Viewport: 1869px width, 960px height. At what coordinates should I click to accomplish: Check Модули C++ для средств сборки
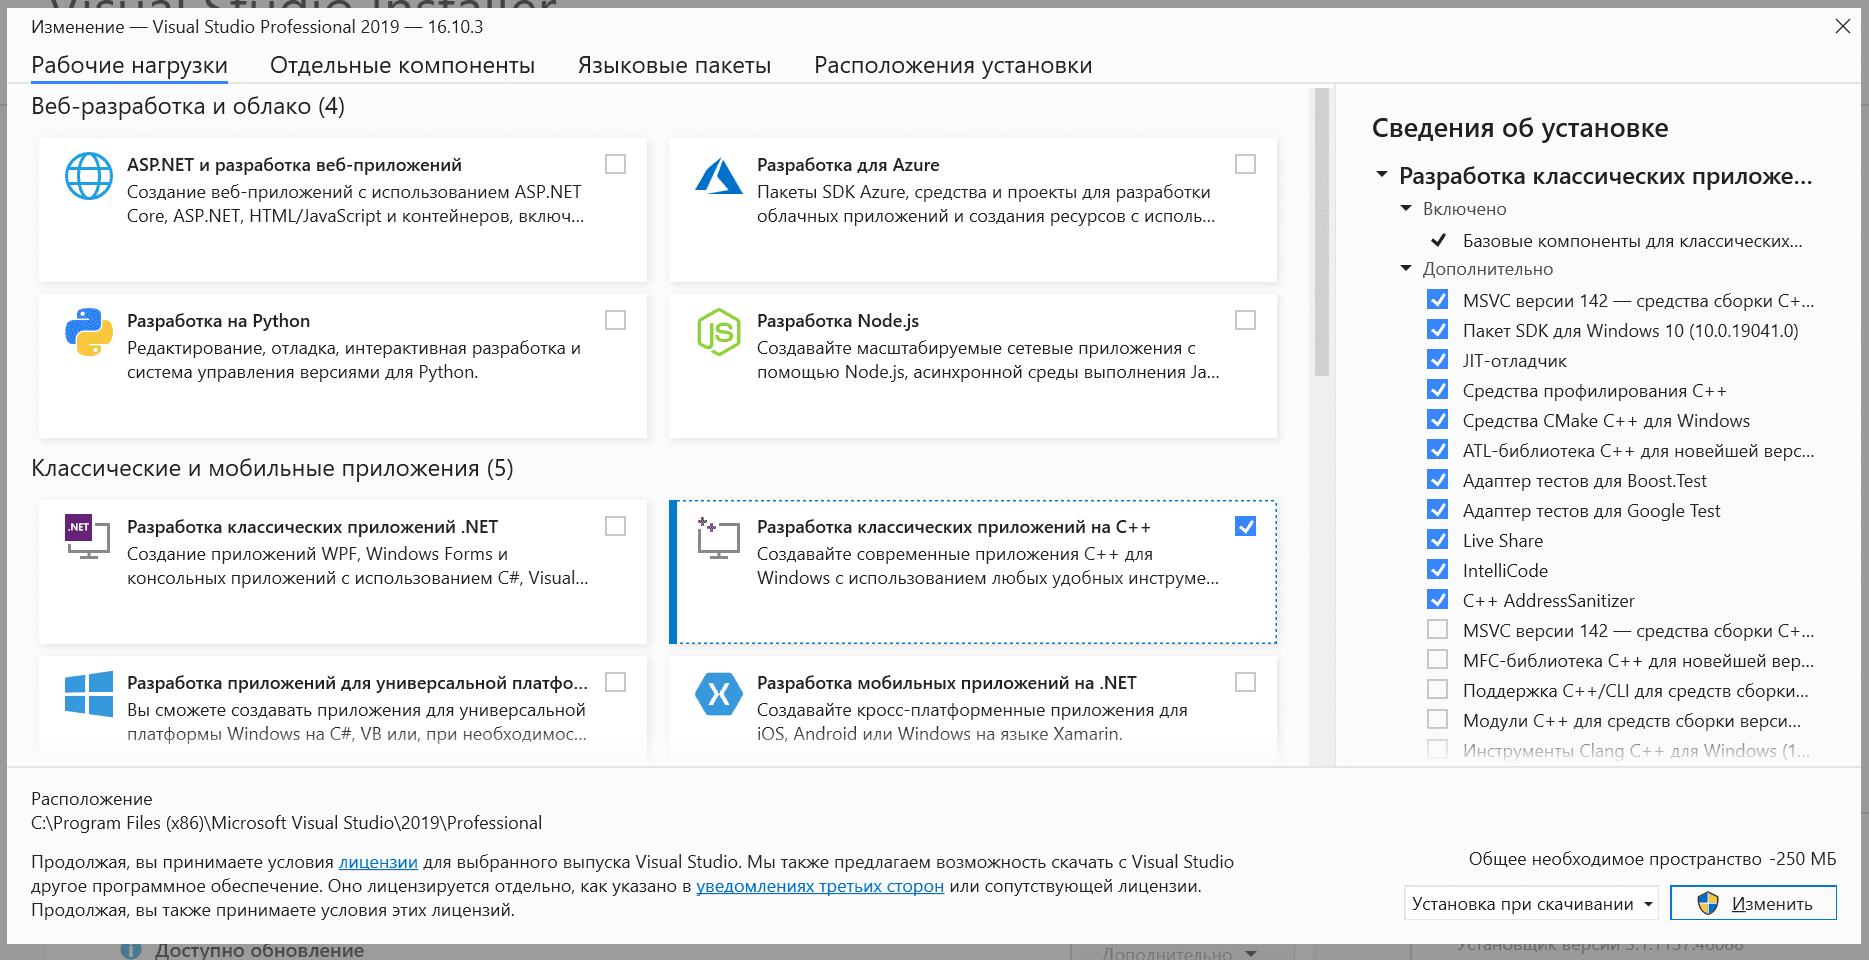(1438, 719)
